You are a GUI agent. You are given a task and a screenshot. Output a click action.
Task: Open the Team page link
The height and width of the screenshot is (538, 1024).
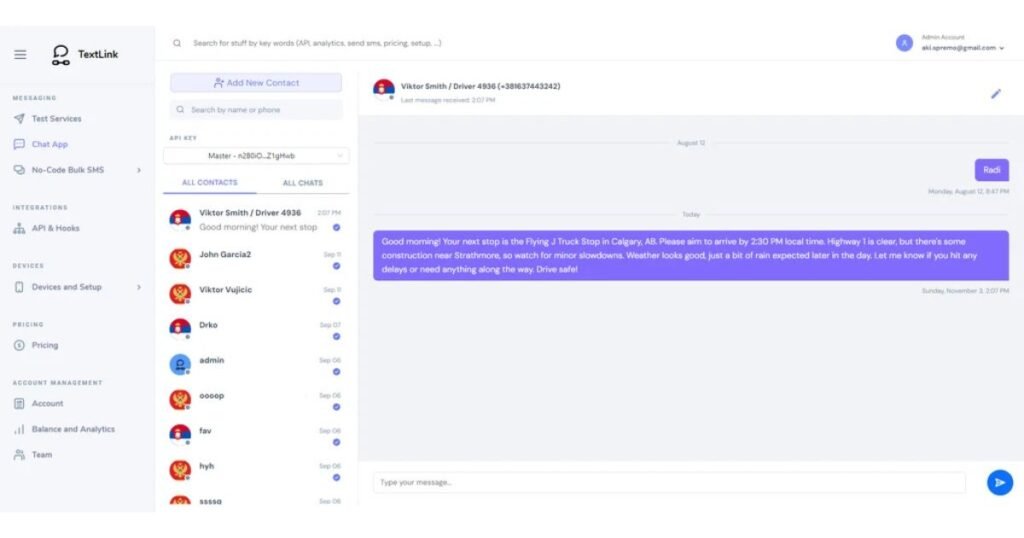click(x=42, y=454)
